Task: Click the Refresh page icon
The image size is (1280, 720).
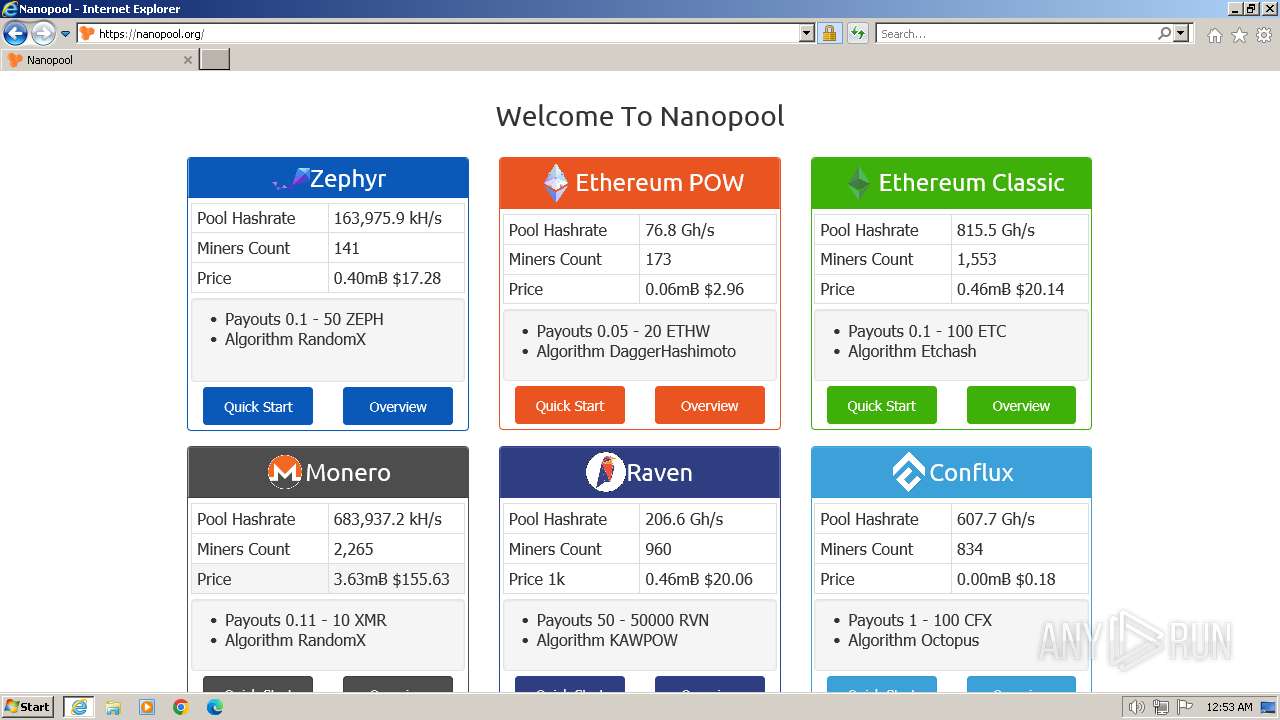Action: (x=858, y=34)
